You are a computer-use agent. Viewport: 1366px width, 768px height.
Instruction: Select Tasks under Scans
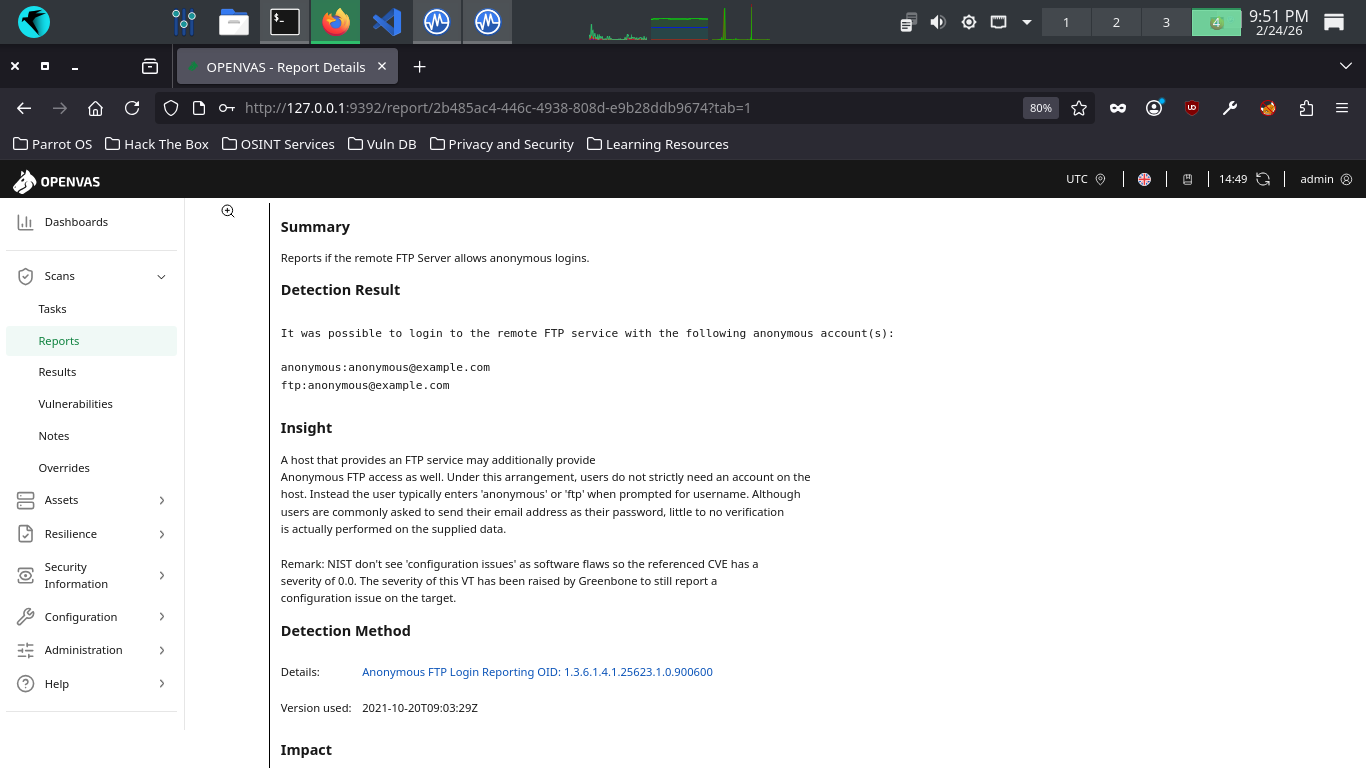click(x=52, y=309)
